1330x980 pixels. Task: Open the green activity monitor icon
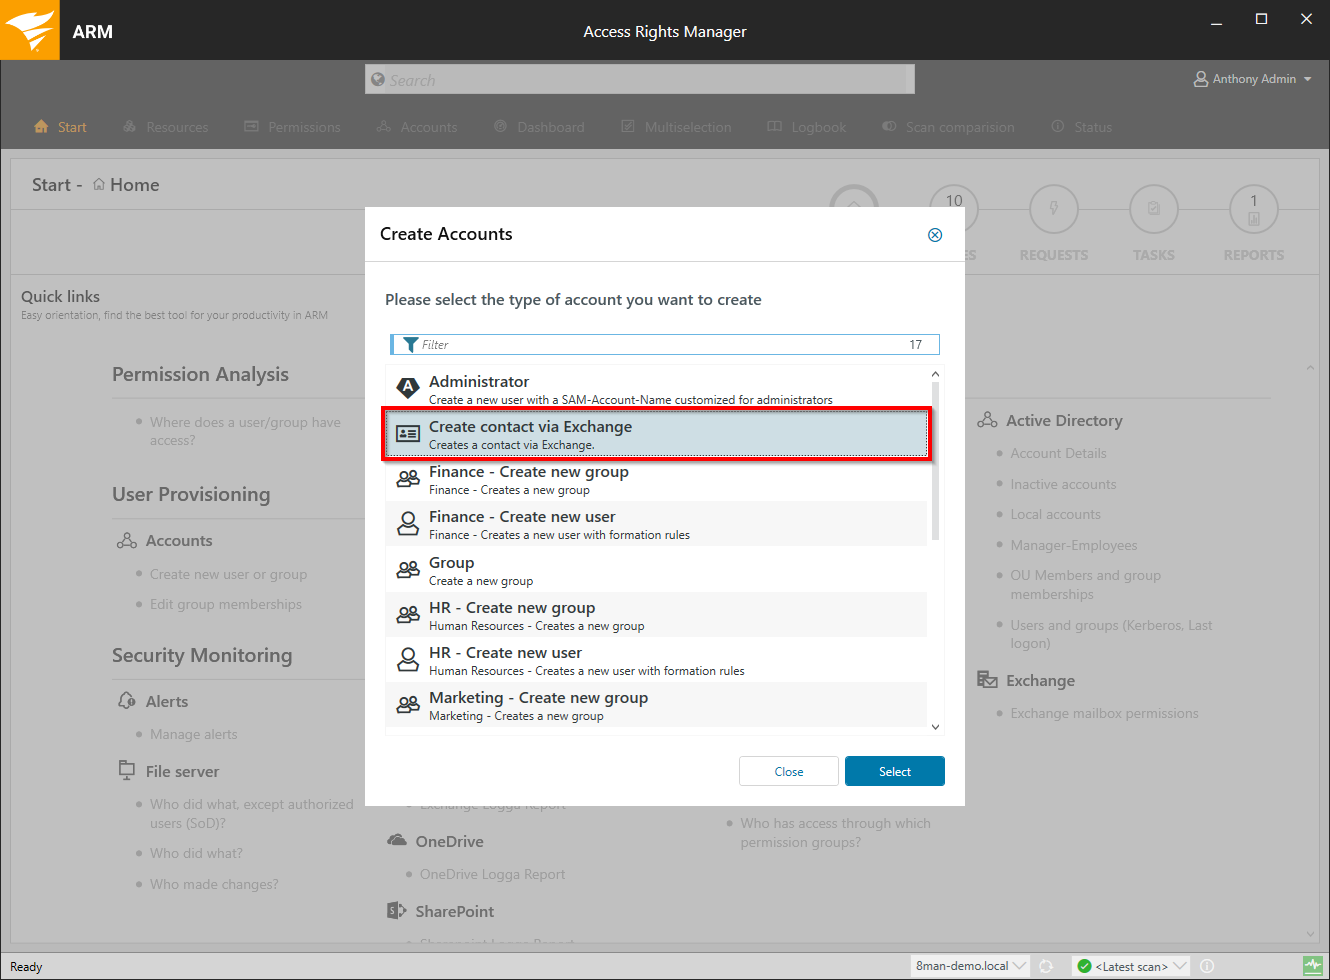pyautogui.click(x=1313, y=966)
